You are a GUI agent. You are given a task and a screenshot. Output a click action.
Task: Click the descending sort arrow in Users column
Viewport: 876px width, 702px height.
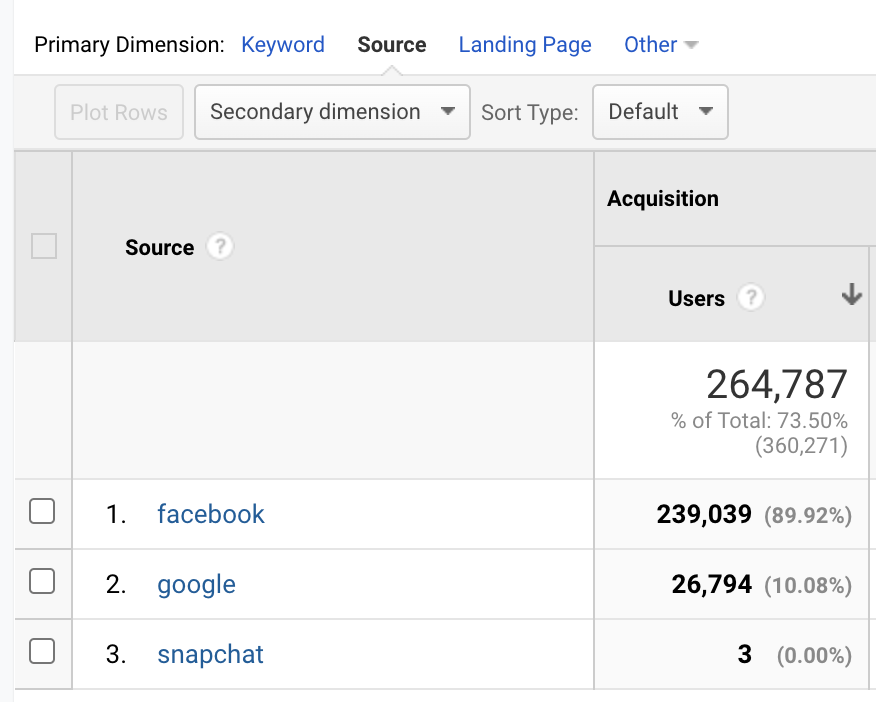(x=851, y=295)
